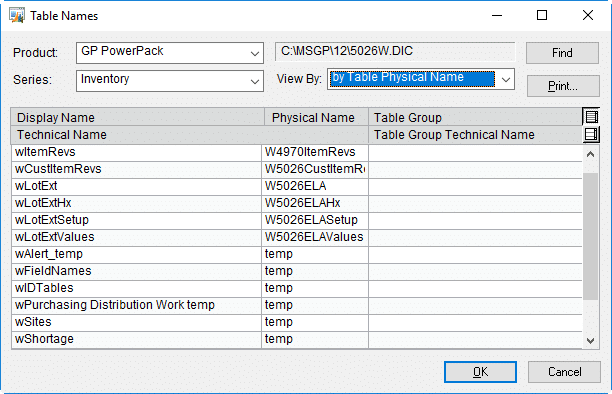Select the wFieldNames row
The image size is (612, 394).
pos(297,271)
